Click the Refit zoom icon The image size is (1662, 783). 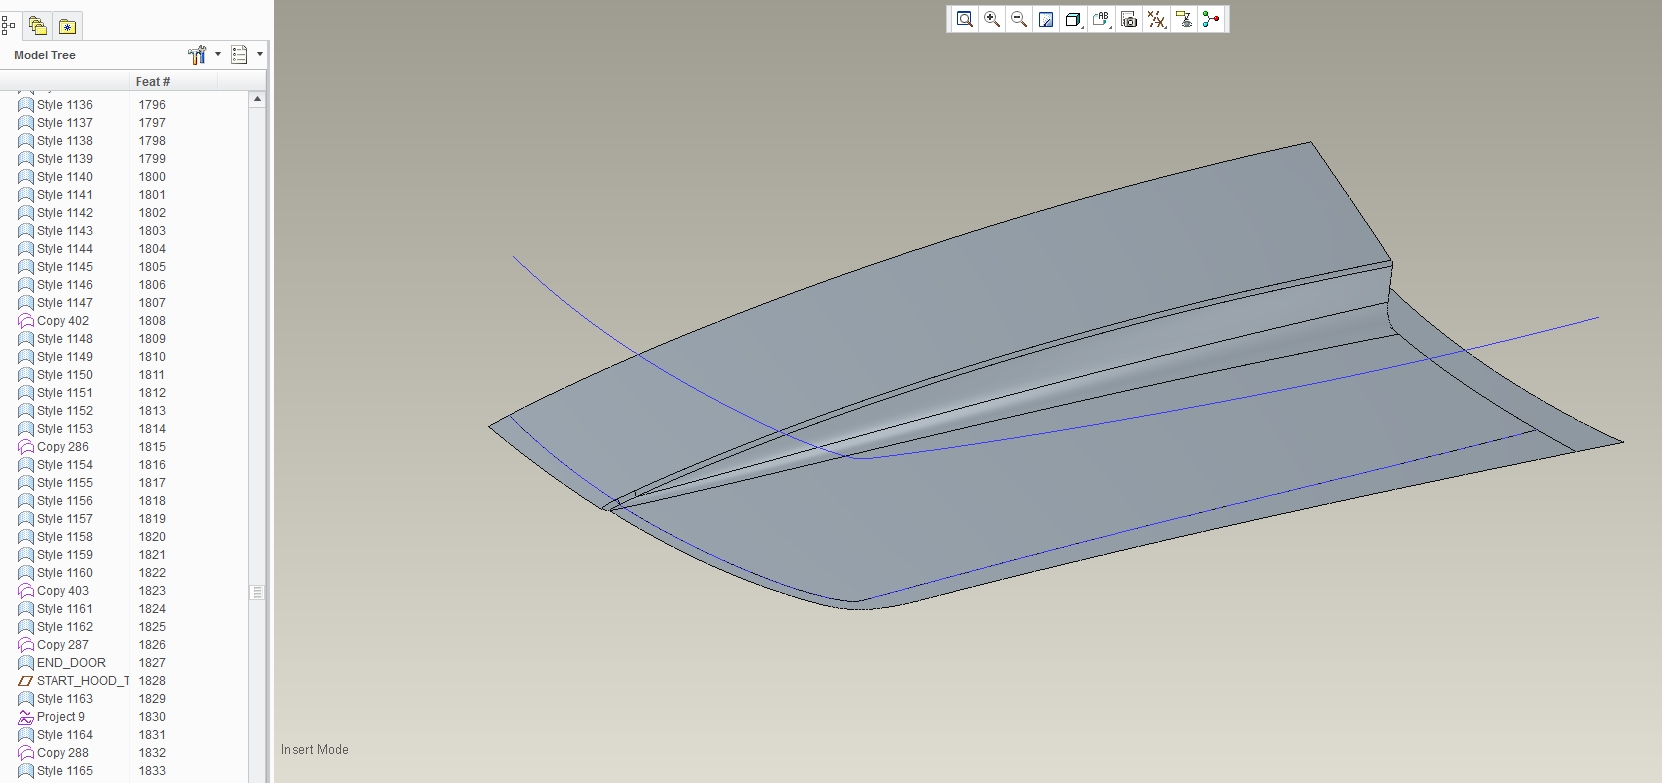coord(965,19)
